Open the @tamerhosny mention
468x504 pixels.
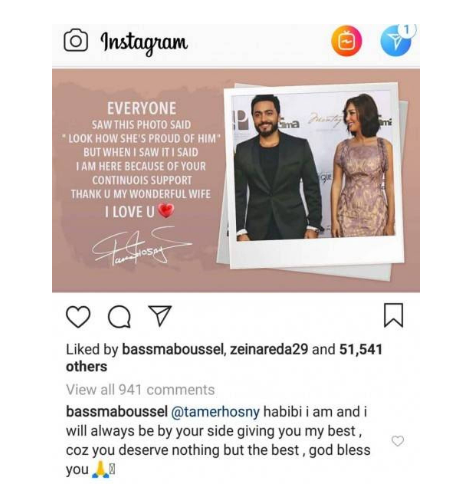click(x=215, y=412)
